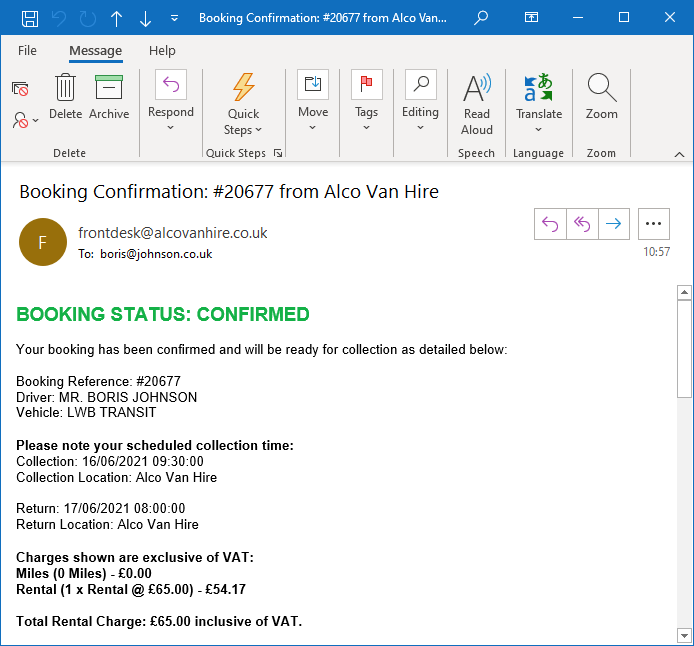The width and height of the screenshot is (694, 646).
Task: Click the Quick Steps lightning icon
Action: (243, 87)
